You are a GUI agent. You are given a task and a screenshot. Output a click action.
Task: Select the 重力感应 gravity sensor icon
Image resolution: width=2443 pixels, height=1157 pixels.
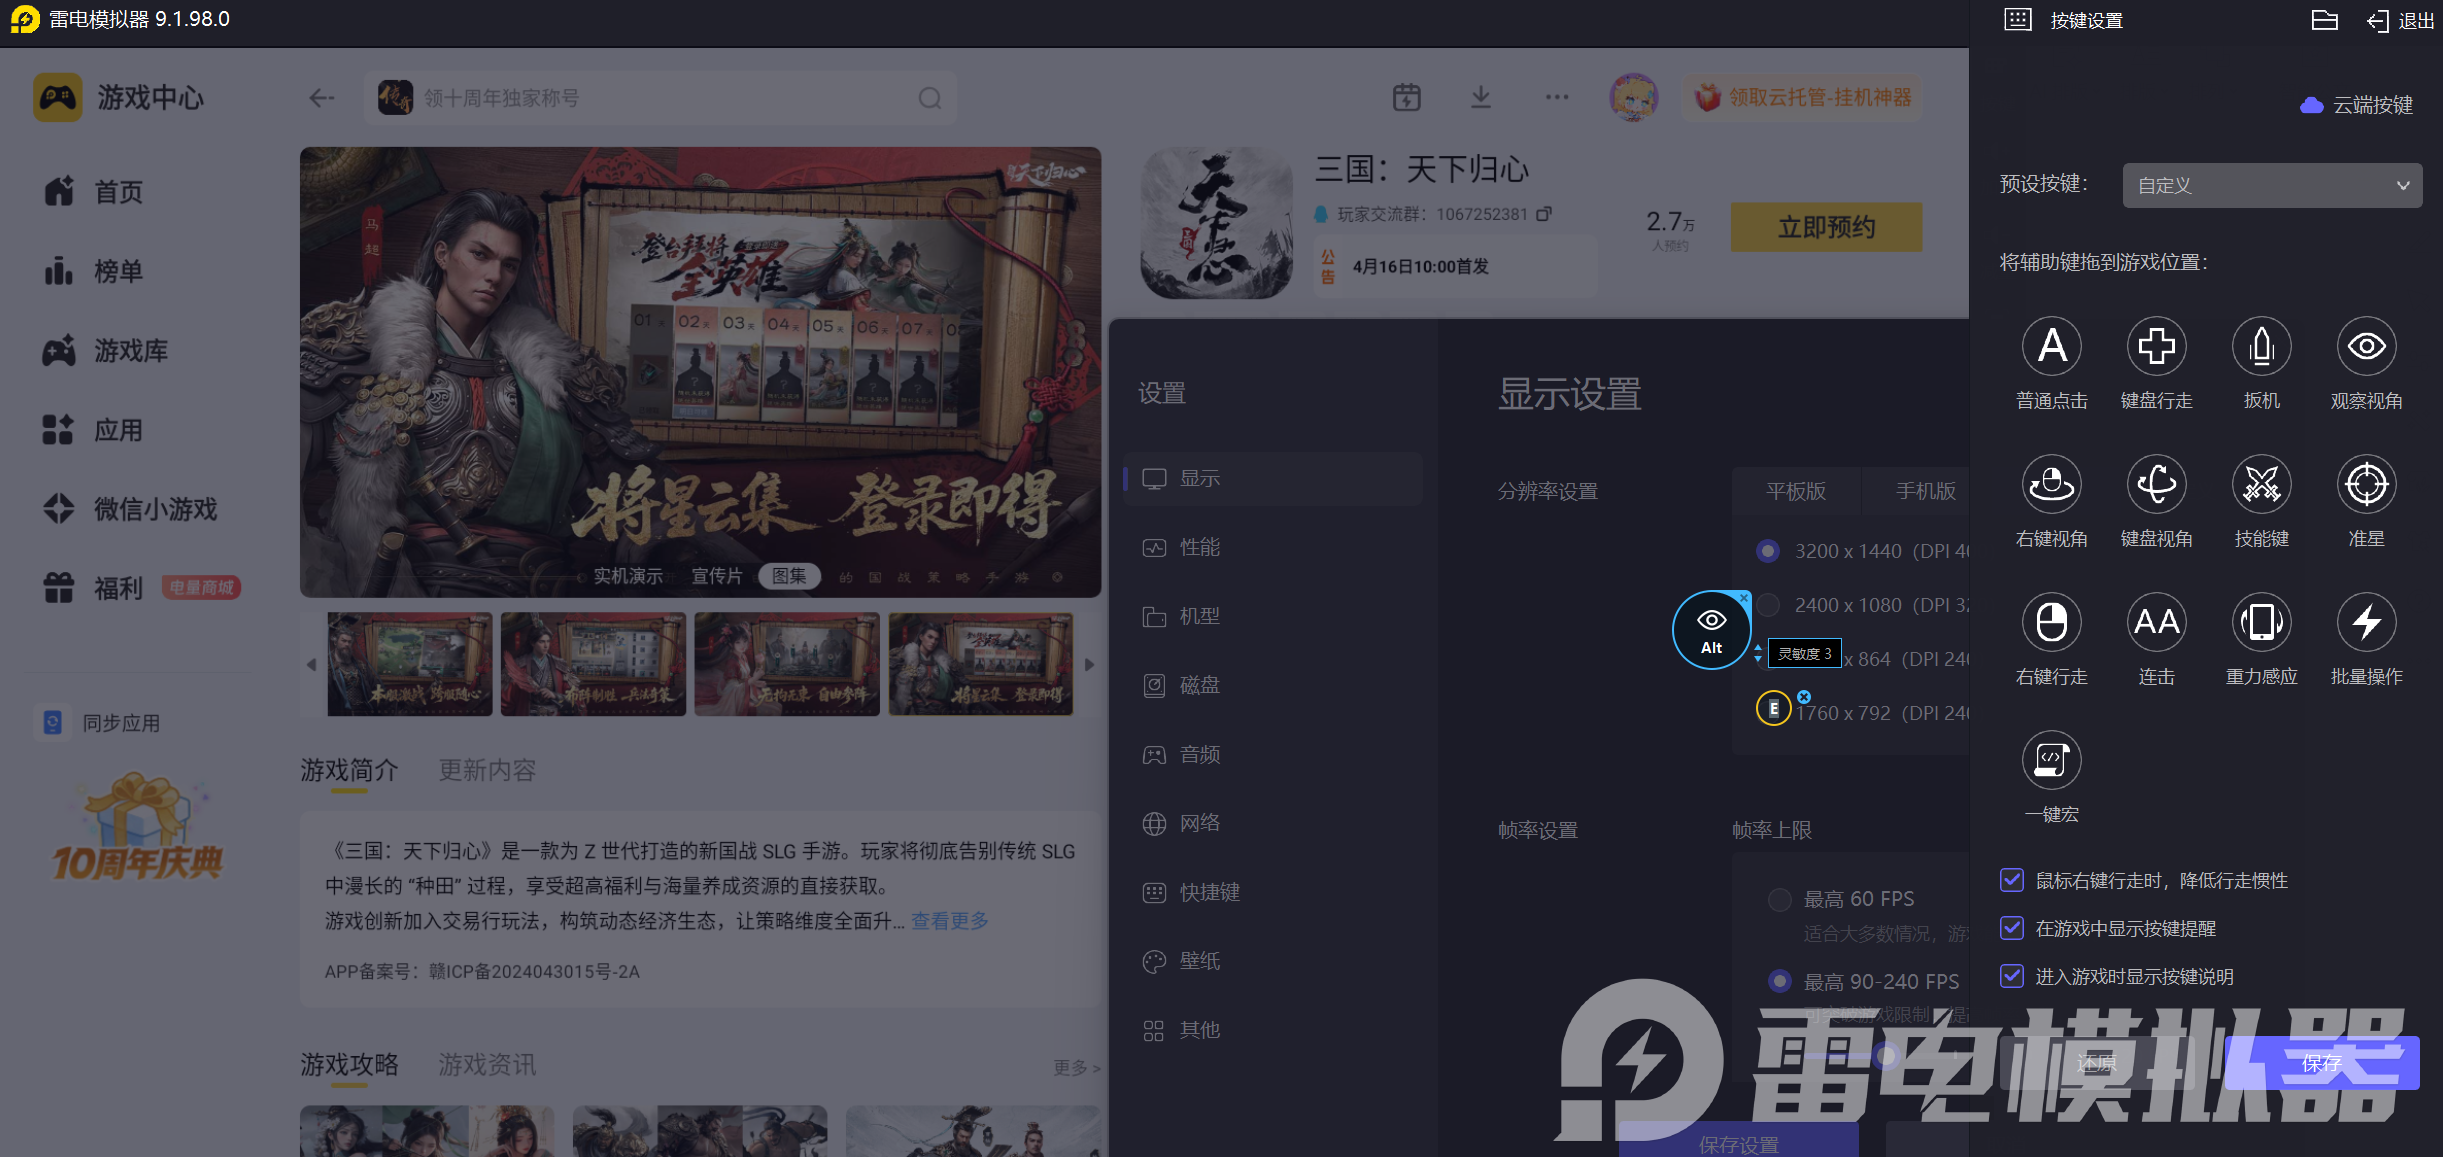(x=2261, y=623)
